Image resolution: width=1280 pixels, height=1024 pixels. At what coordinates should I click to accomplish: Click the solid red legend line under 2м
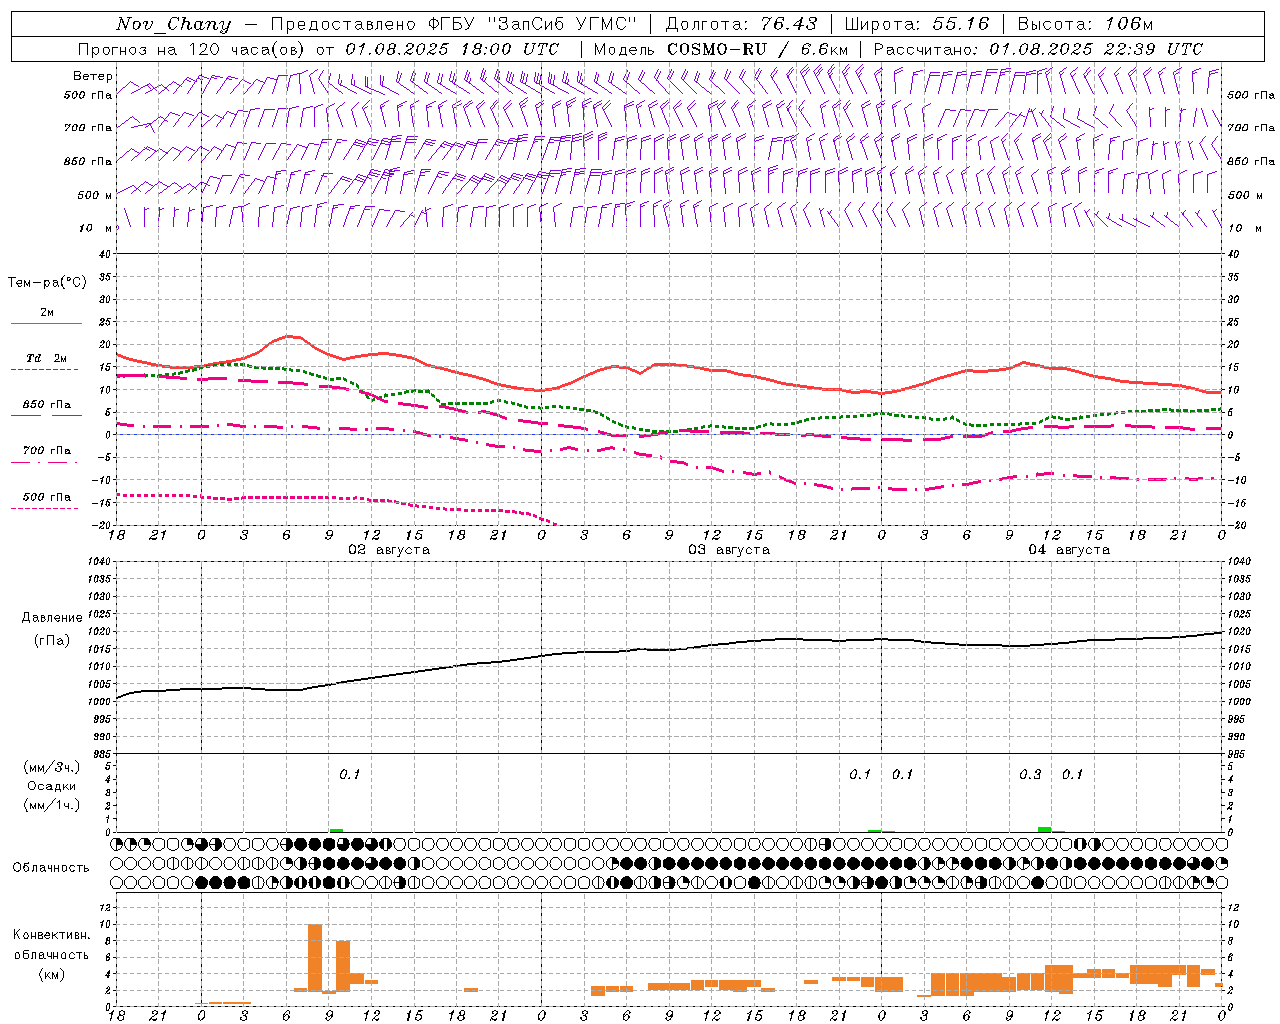[46, 323]
